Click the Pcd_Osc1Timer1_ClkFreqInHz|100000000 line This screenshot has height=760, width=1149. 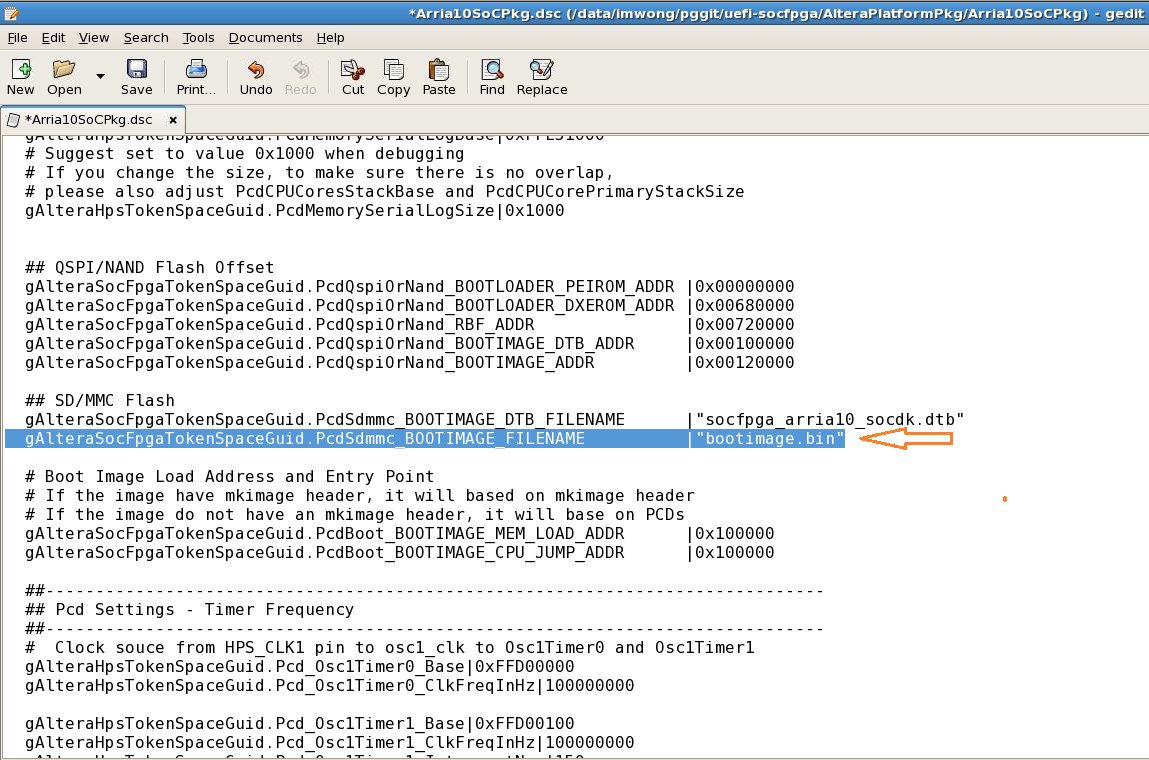[x=330, y=742]
